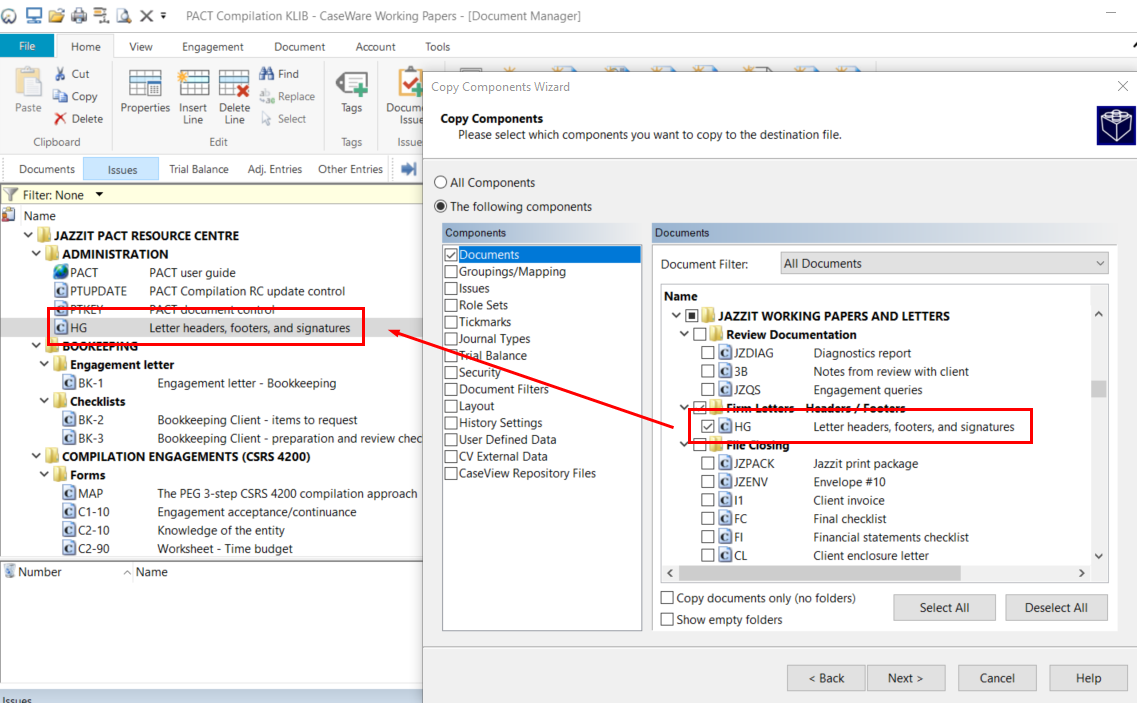Click the print preview magnifier icon
1137x703 pixels.
click(124, 15)
